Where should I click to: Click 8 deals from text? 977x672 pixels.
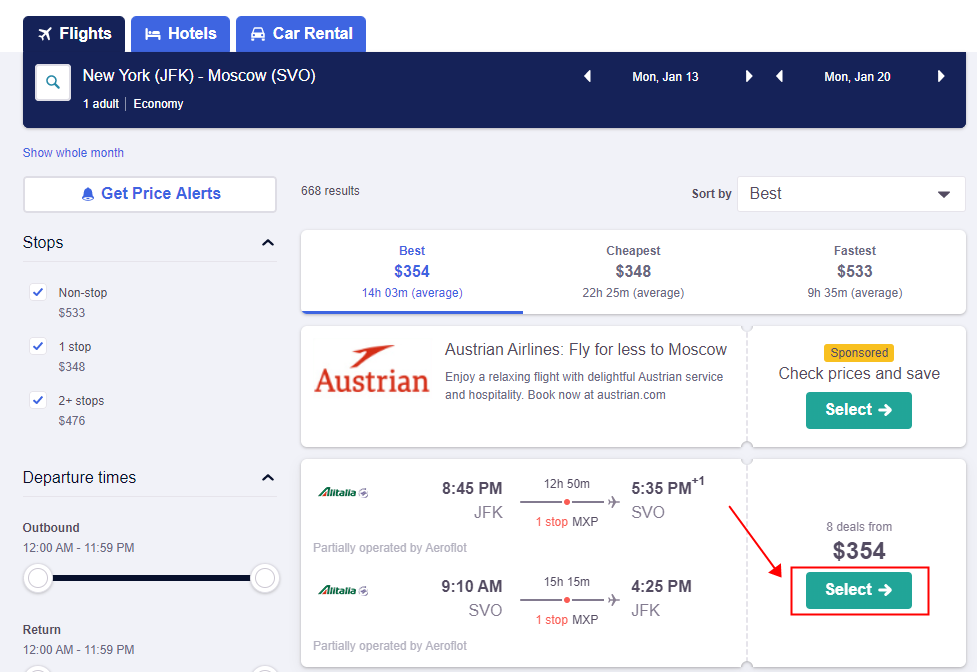click(x=859, y=527)
